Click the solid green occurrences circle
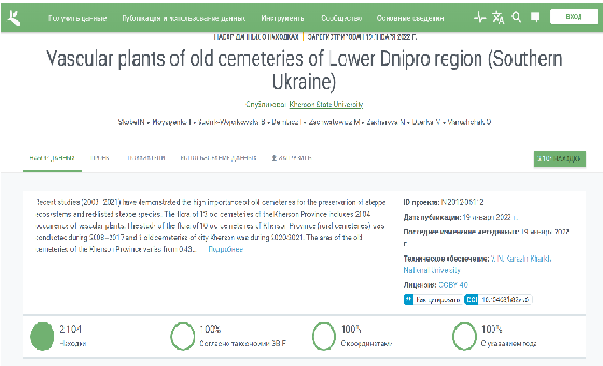603x366 pixels. tap(42, 336)
